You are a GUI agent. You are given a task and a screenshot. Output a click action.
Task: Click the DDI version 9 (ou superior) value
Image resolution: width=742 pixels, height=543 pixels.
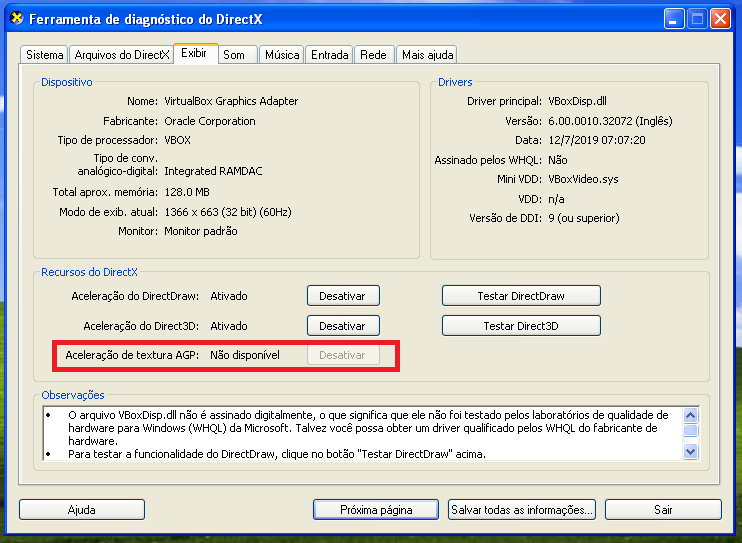pos(583,218)
